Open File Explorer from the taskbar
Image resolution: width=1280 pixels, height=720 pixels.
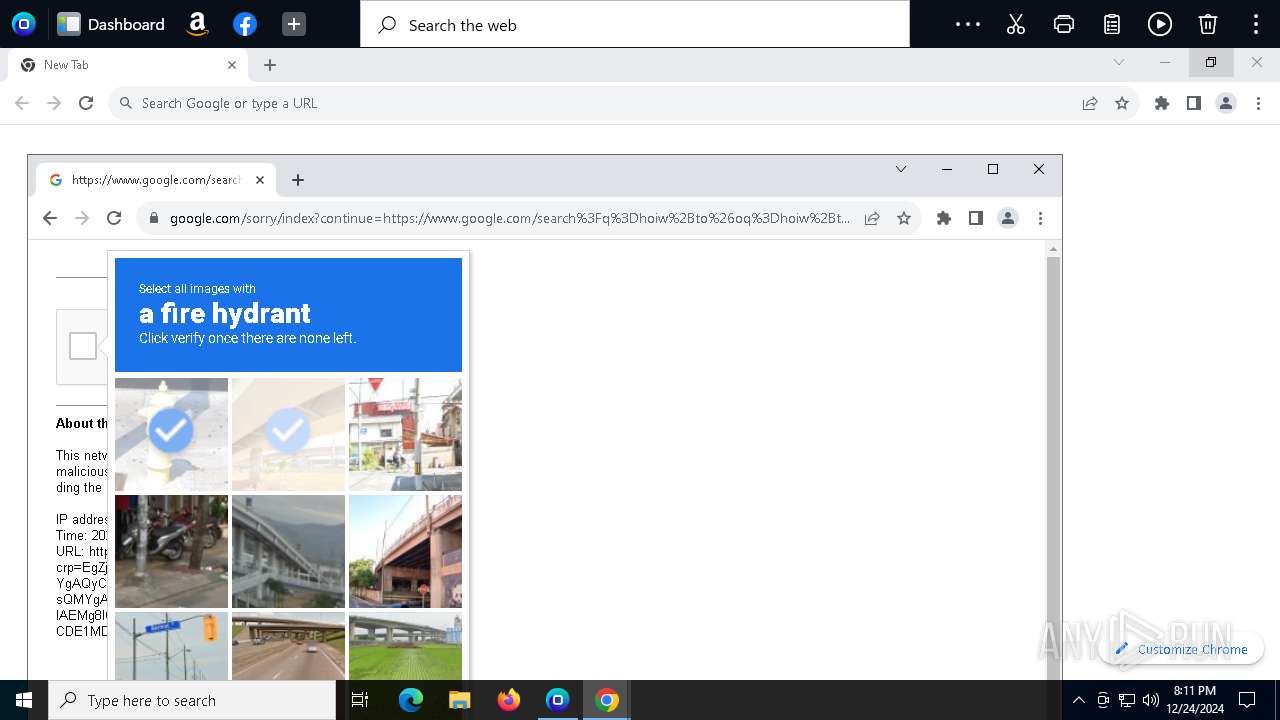(x=459, y=700)
